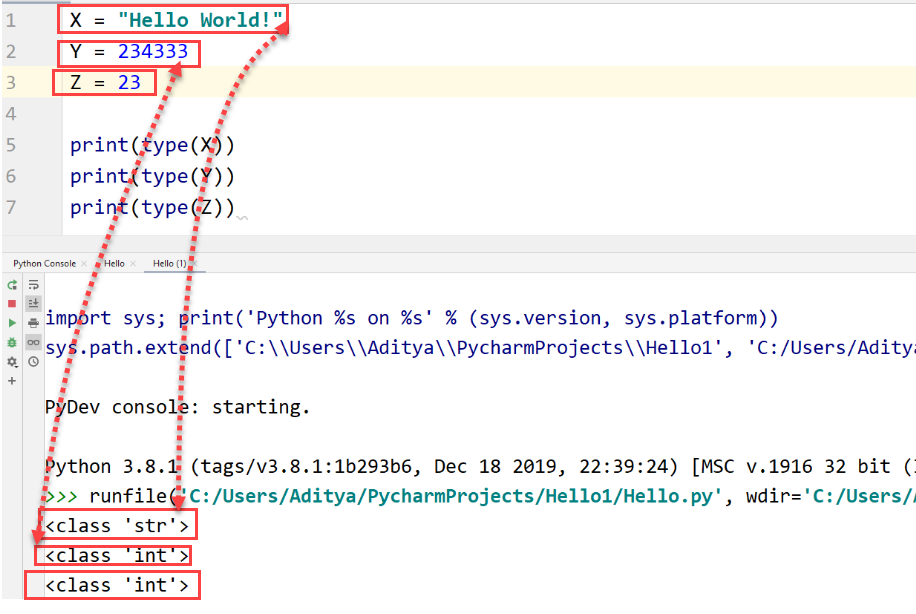Click the console prompt line with runfile
The width and height of the screenshot is (916, 614).
(x=480, y=496)
